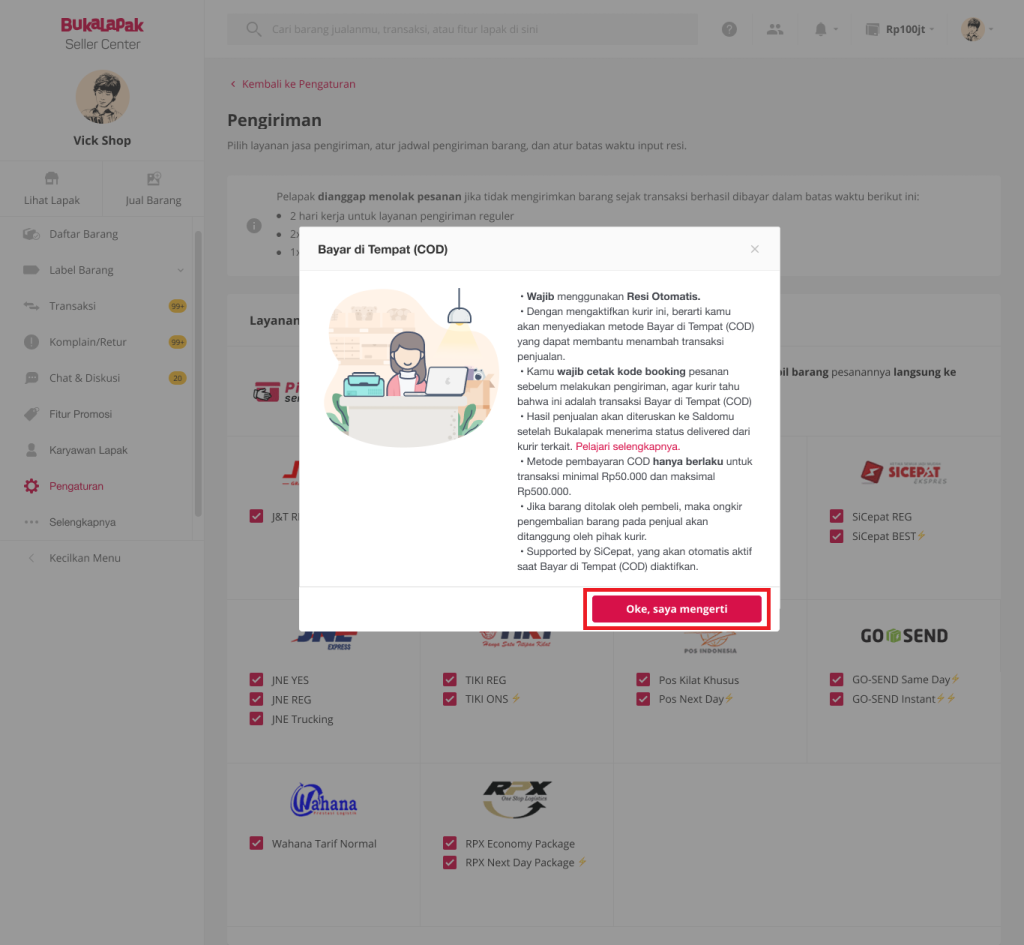The width and height of the screenshot is (1024, 945).
Task: Click the Pengaturan gear icon
Action: click(31, 486)
